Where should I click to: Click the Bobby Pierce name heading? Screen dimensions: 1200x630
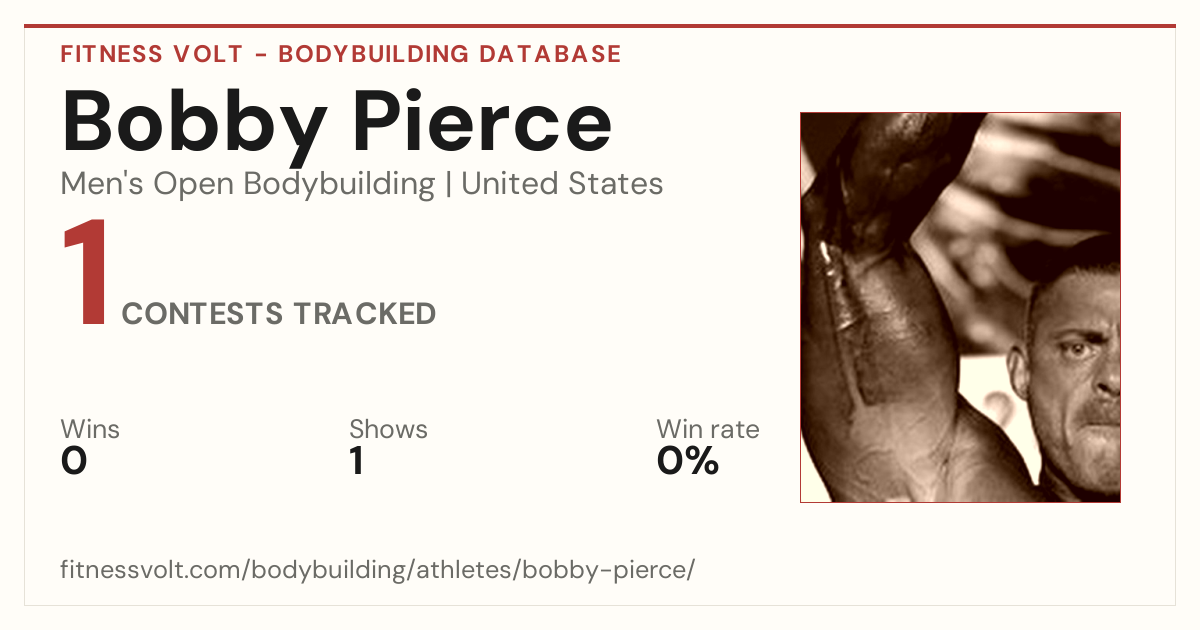pos(336,121)
